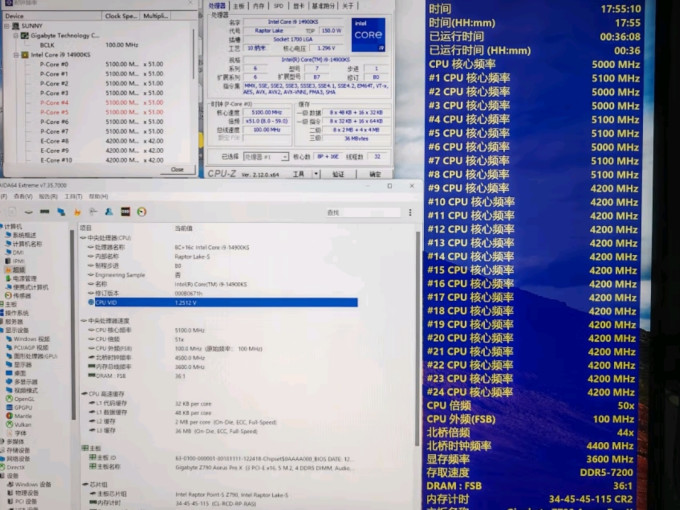Open 操作系统 node in AIDA64 tree

pyautogui.click(x=15, y=313)
